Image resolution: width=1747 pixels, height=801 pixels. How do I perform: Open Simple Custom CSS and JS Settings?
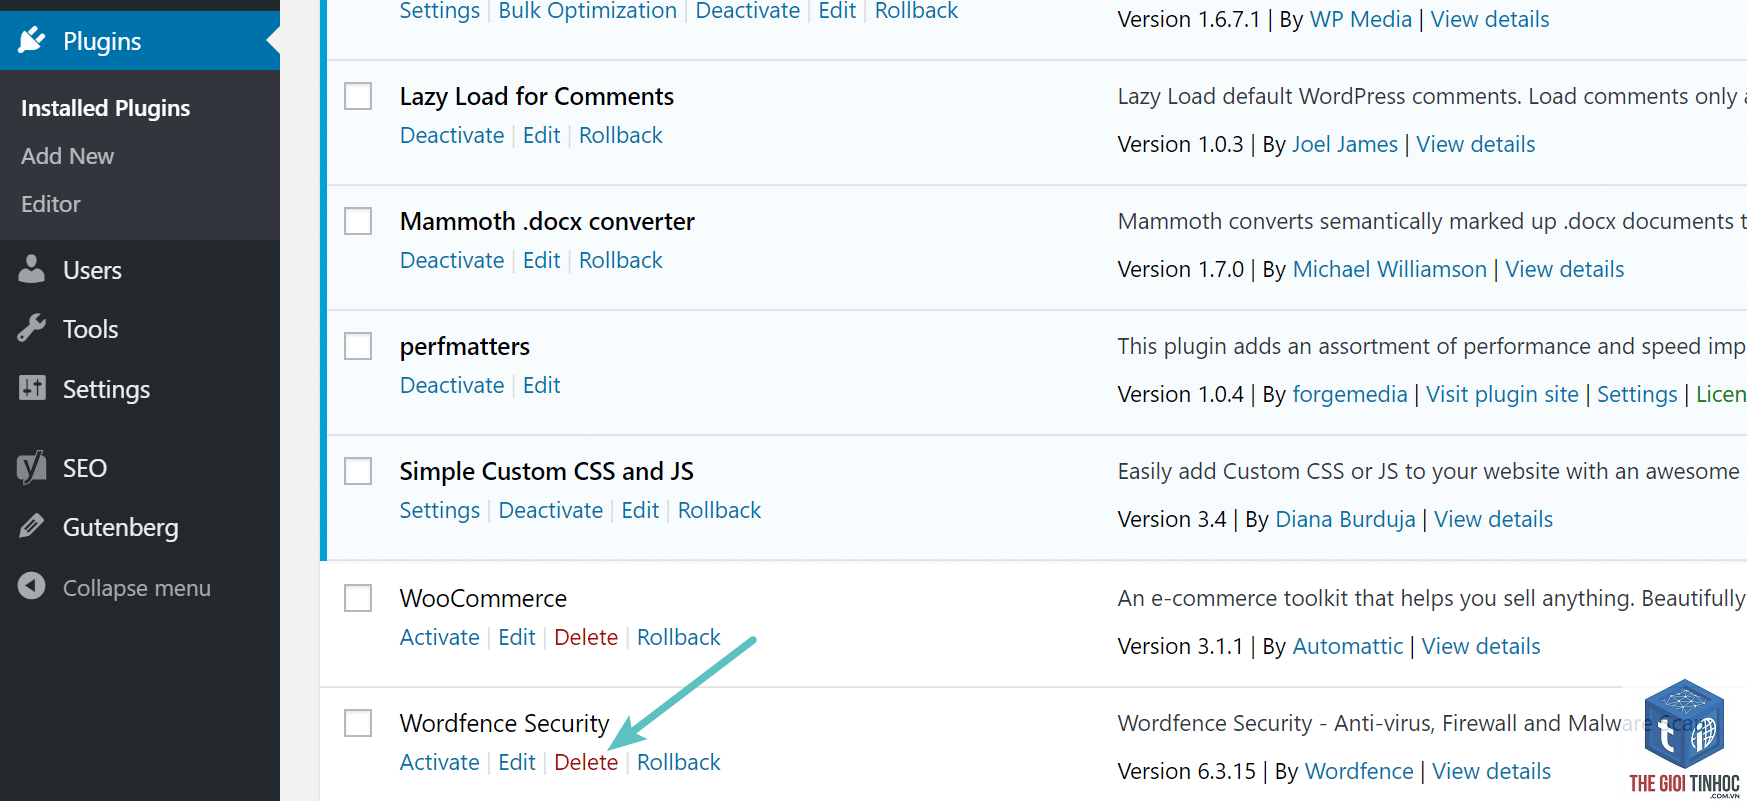point(440,510)
